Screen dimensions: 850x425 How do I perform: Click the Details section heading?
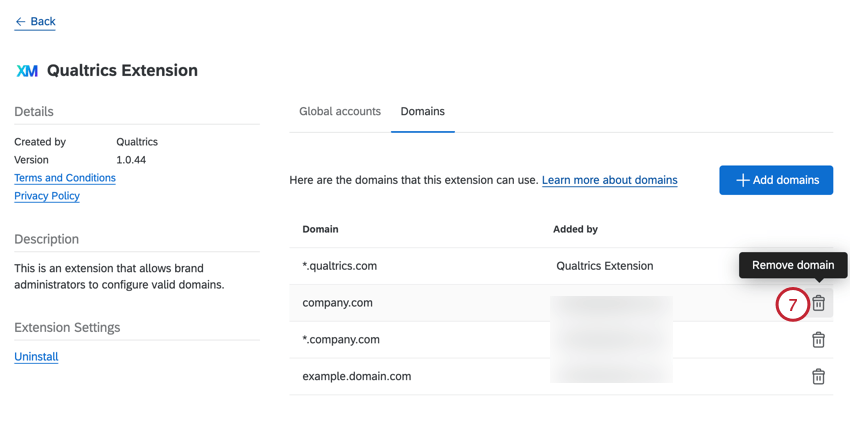point(34,112)
